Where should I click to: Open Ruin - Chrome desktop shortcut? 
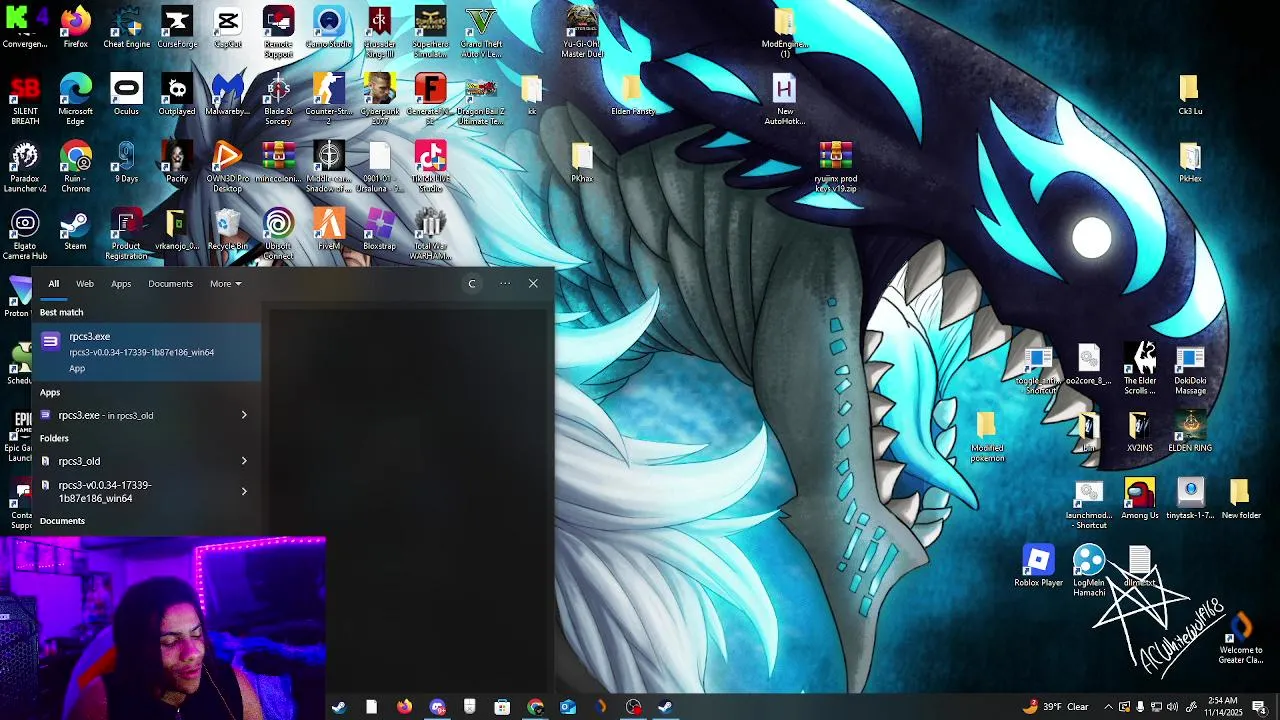[75, 167]
